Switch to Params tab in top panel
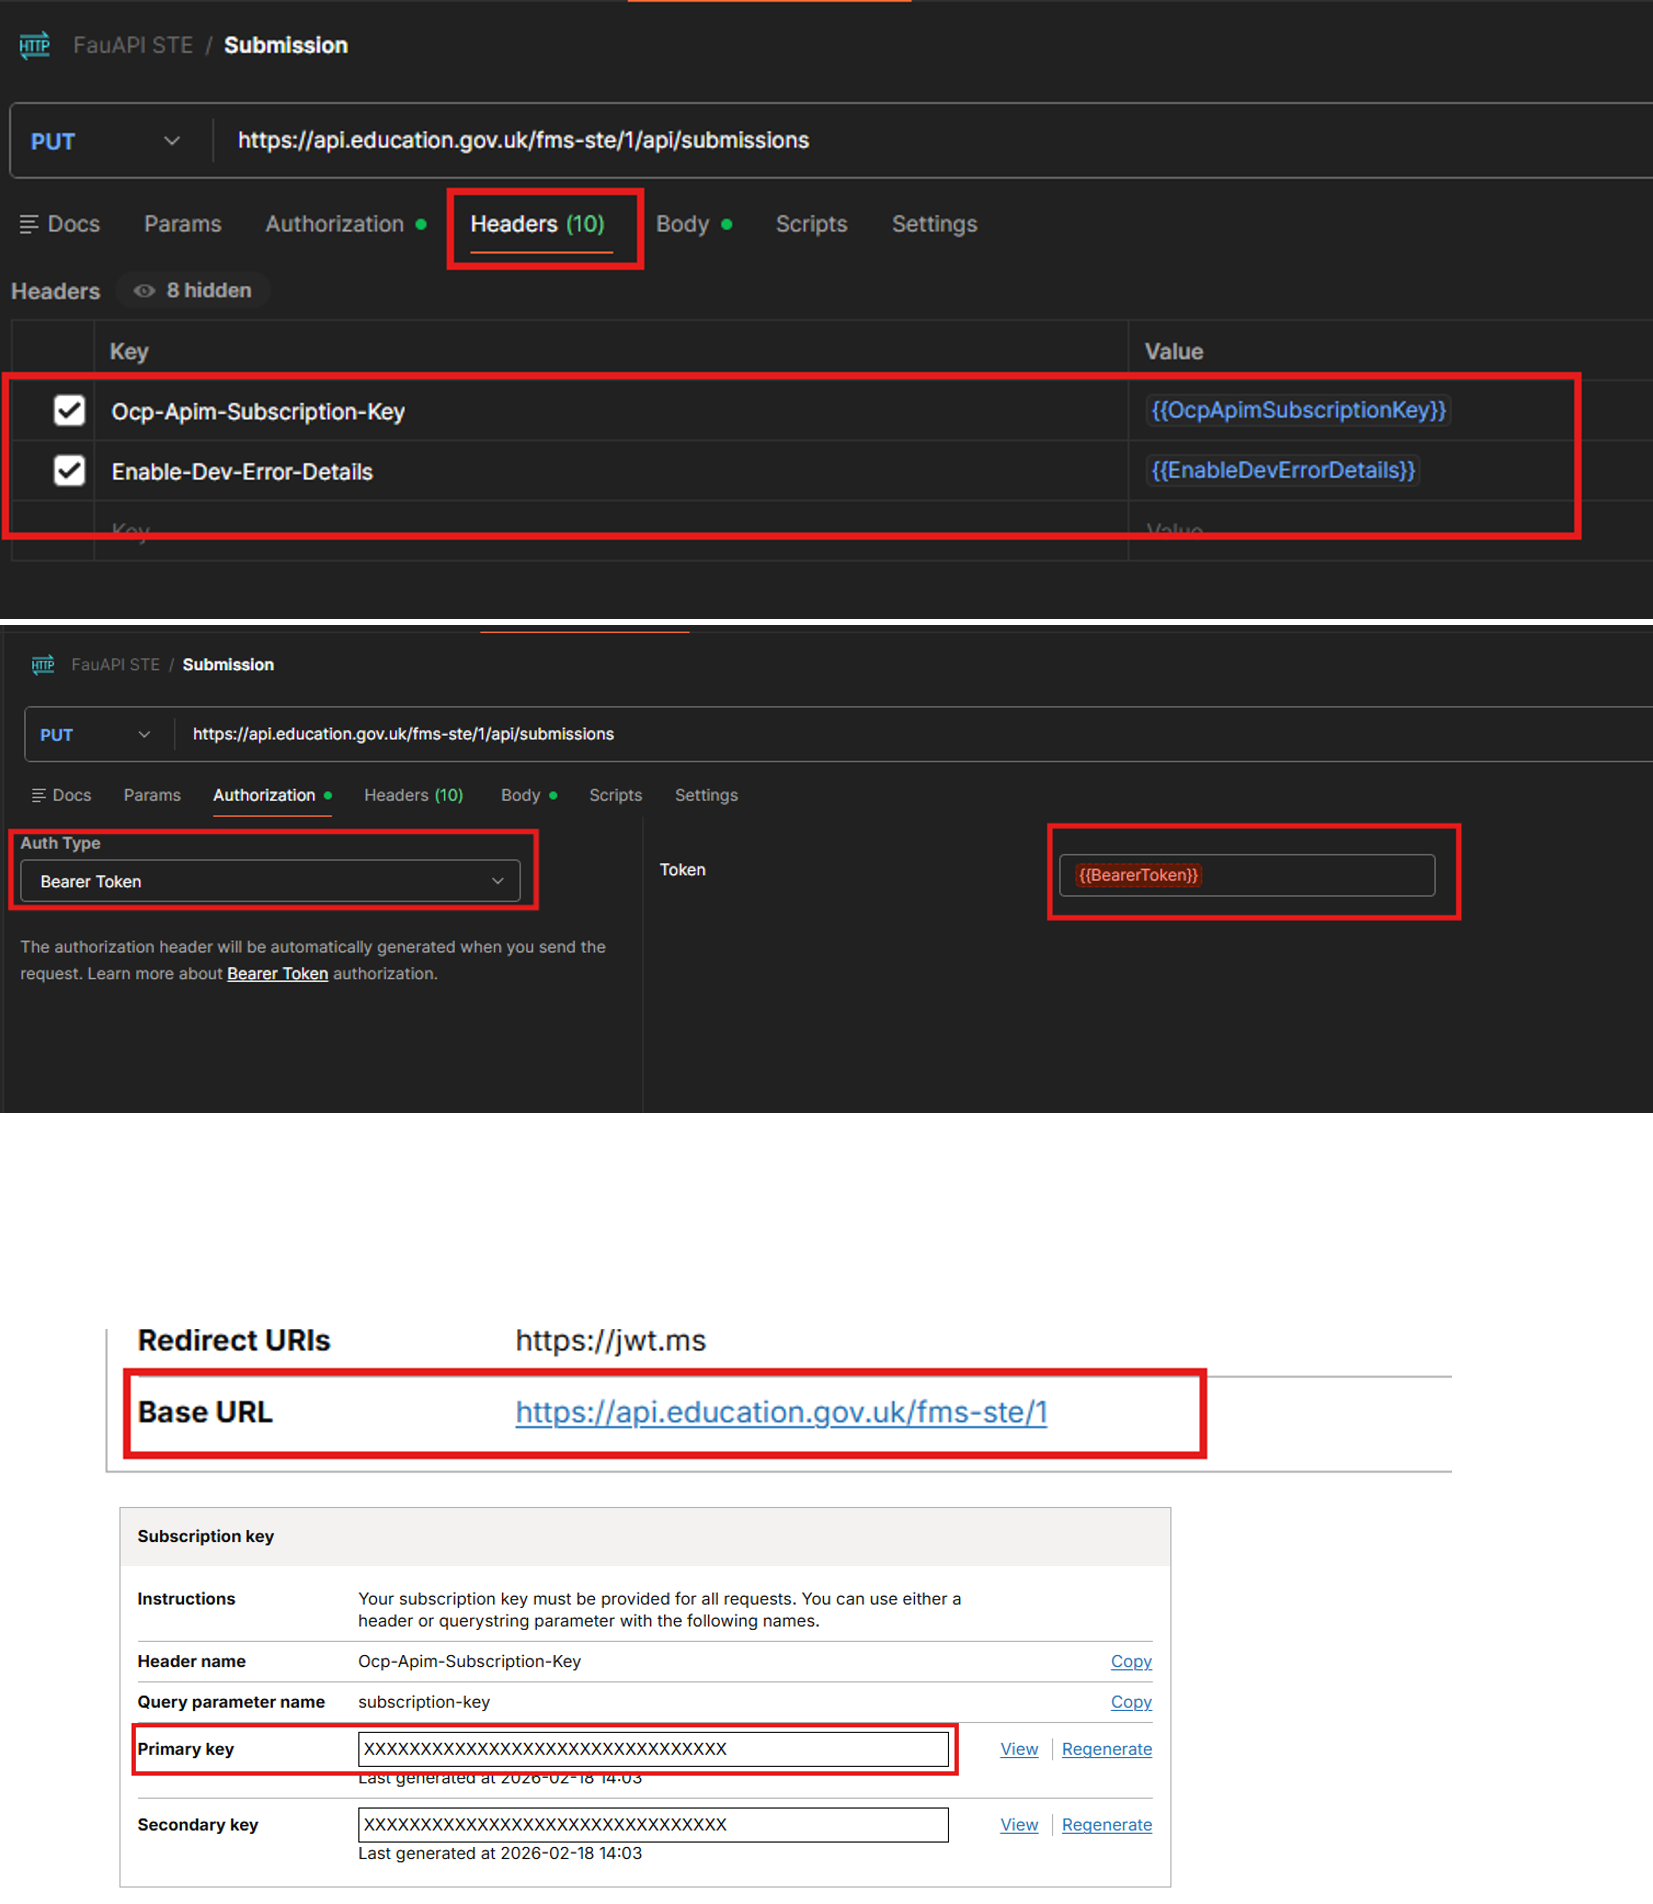Screen dimensions: 1653x1904 pyautogui.click(x=182, y=224)
